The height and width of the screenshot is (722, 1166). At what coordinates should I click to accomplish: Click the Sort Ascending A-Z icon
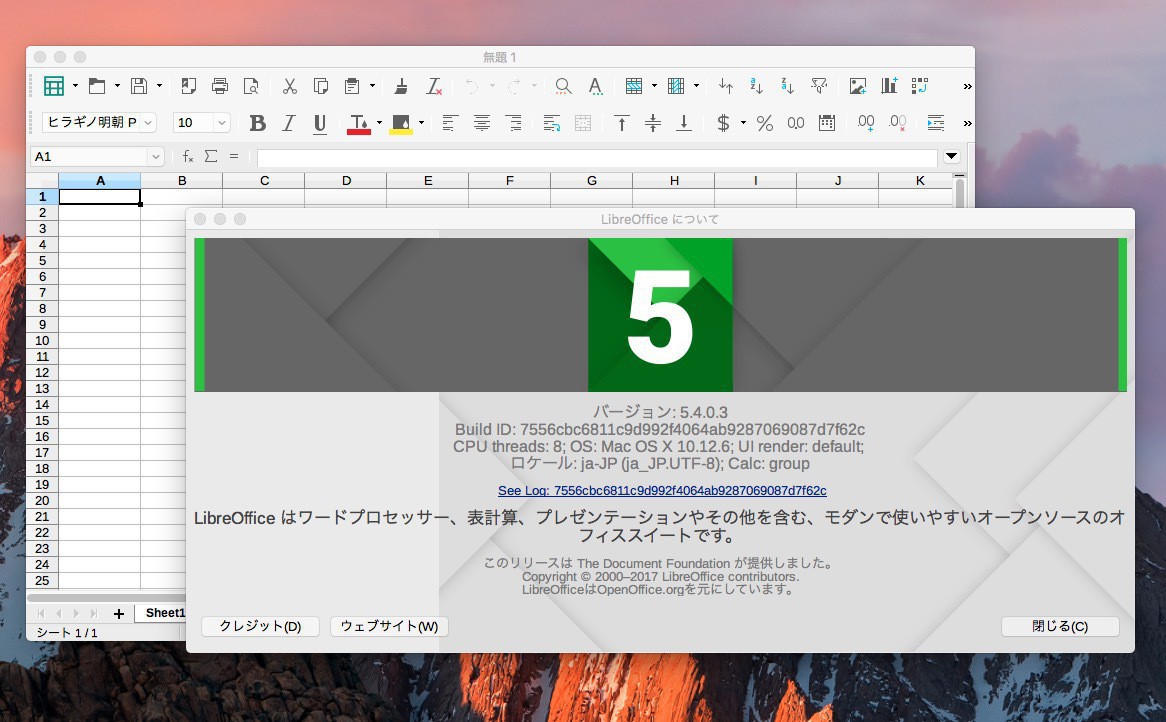[756, 86]
